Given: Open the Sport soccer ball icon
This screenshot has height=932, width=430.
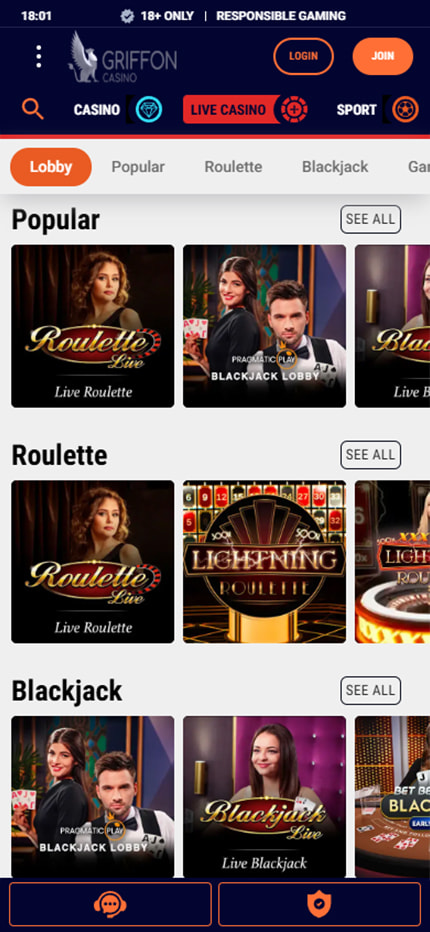Looking at the screenshot, I should [405, 109].
